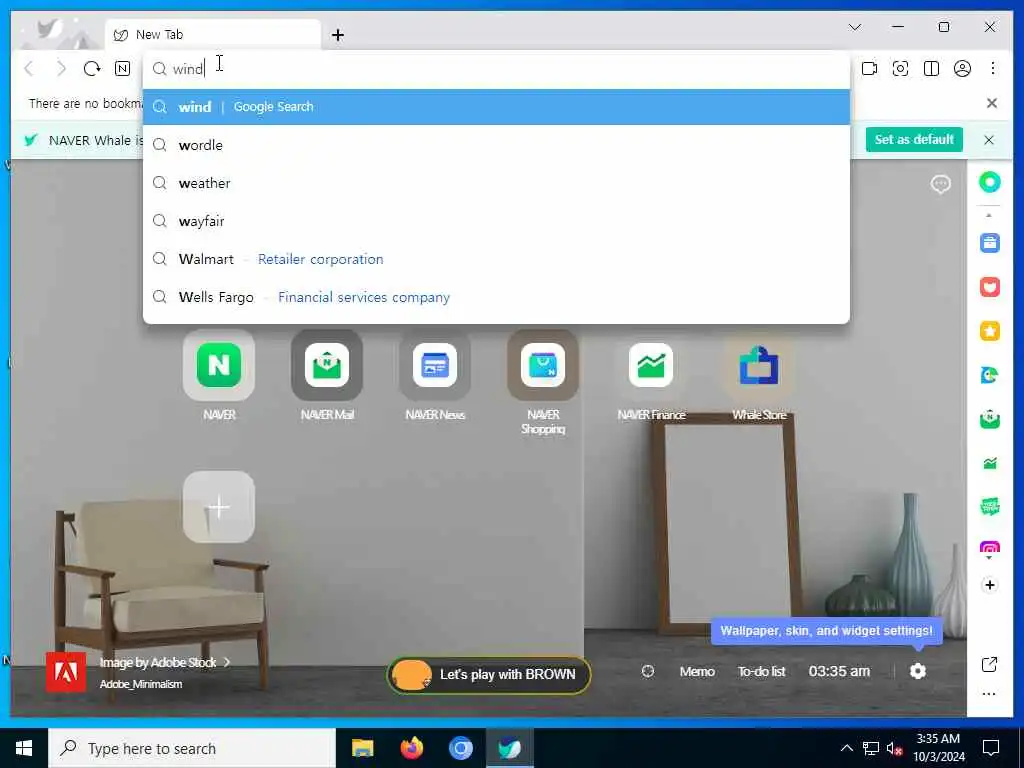Screen dimensions: 1024x768
Task: Click the Windows taskbar search box
Action: [x=192, y=748]
